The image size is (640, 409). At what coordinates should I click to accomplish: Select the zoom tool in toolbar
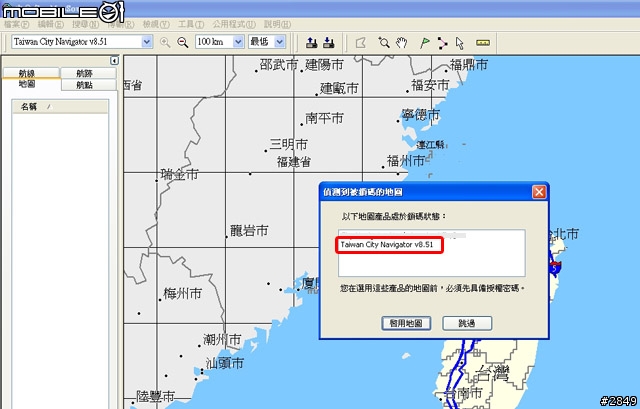point(384,42)
